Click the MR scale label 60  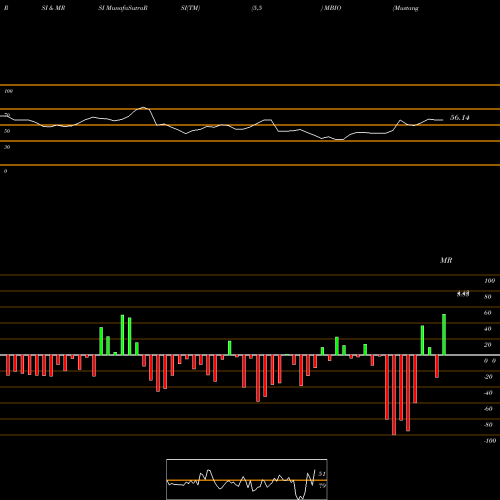tap(487, 313)
